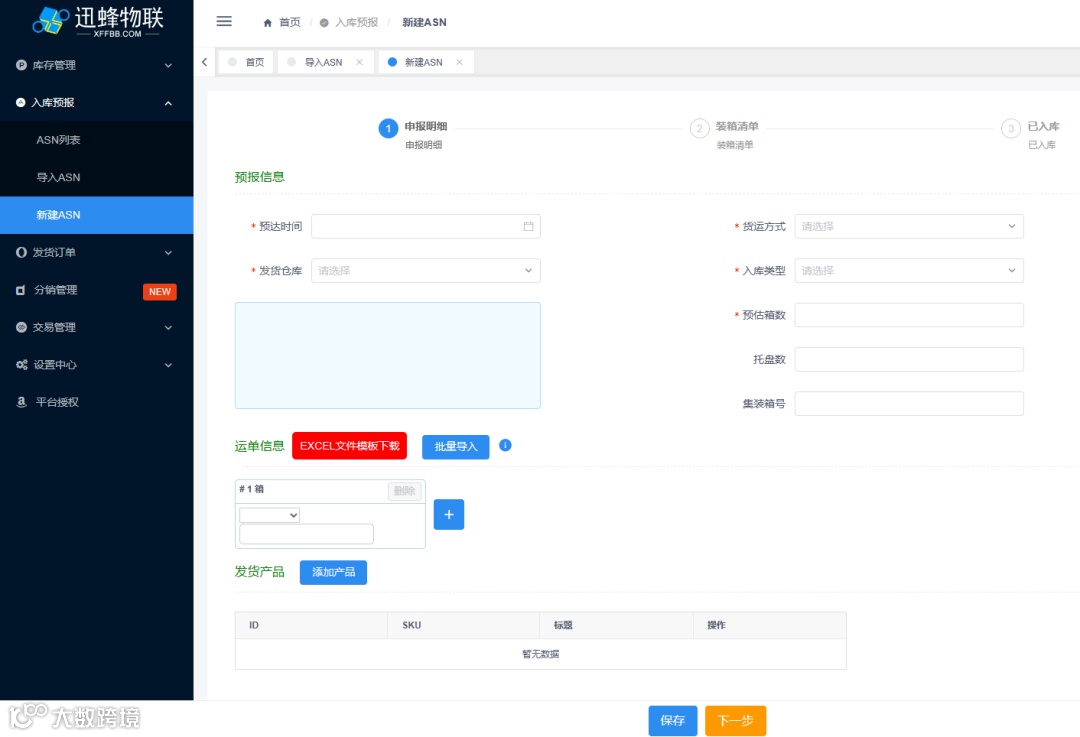Switch to the 导入ASN tab
Screen dimensions: 1080x737
pyautogui.click(x=326, y=62)
